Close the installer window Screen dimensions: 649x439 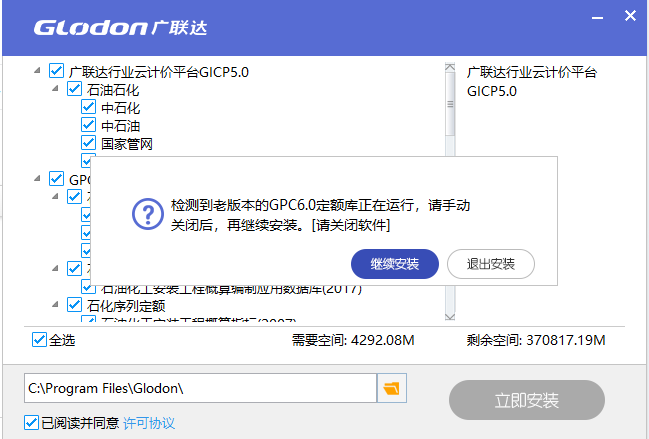click(x=630, y=16)
